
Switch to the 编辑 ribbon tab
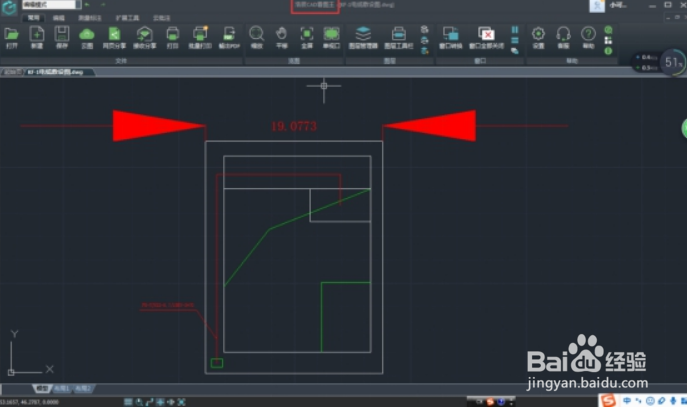tap(59, 18)
